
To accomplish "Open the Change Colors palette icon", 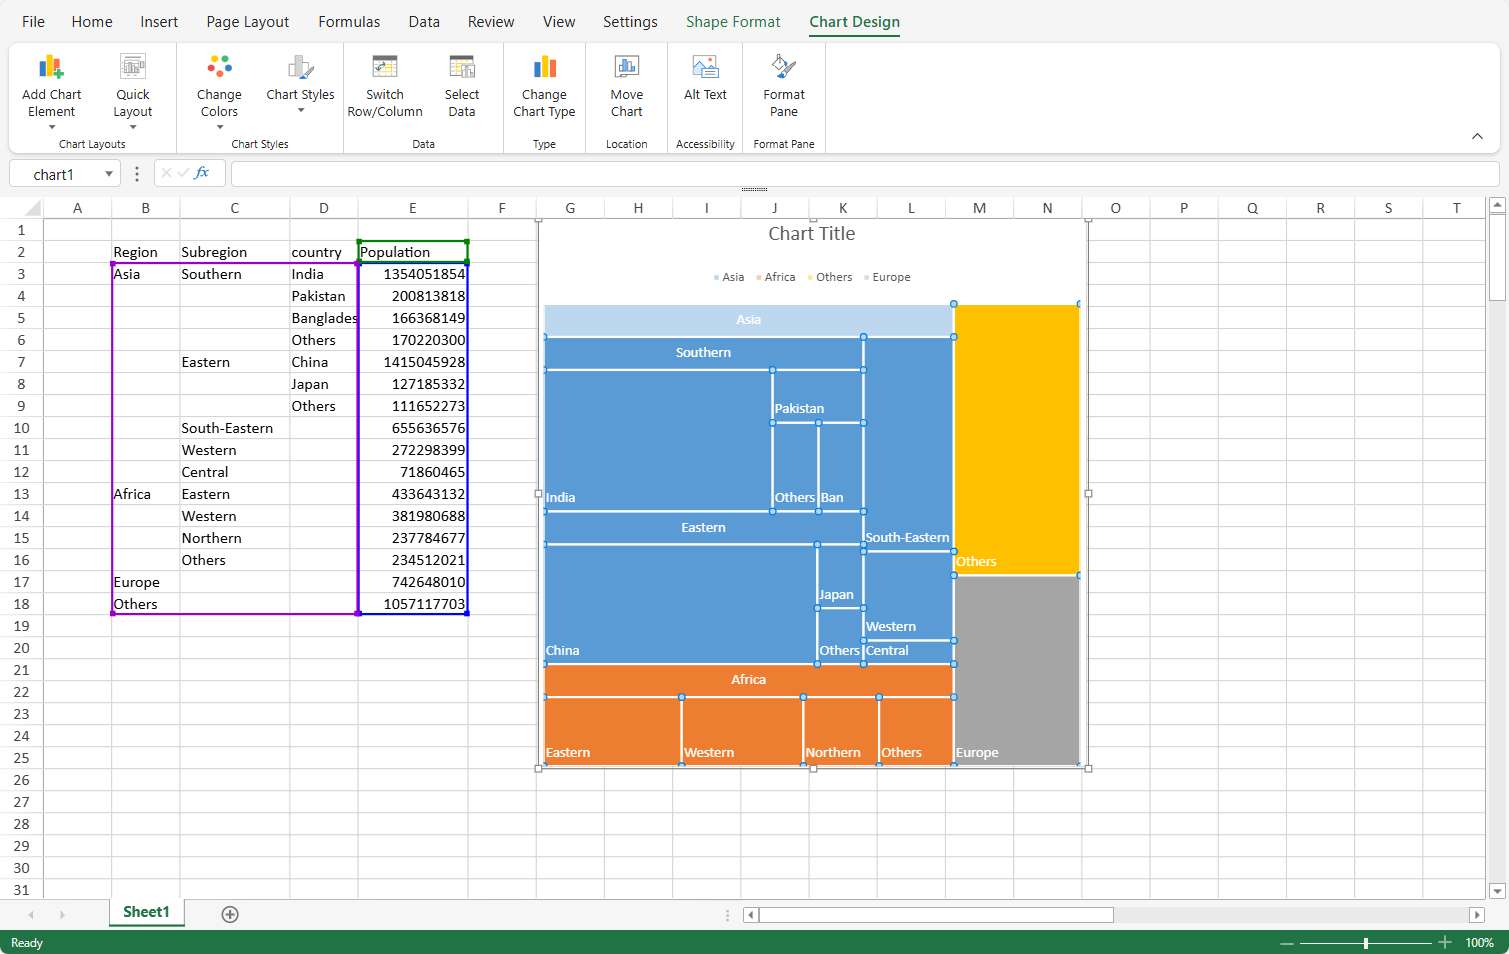I will pyautogui.click(x=219, y=68).
